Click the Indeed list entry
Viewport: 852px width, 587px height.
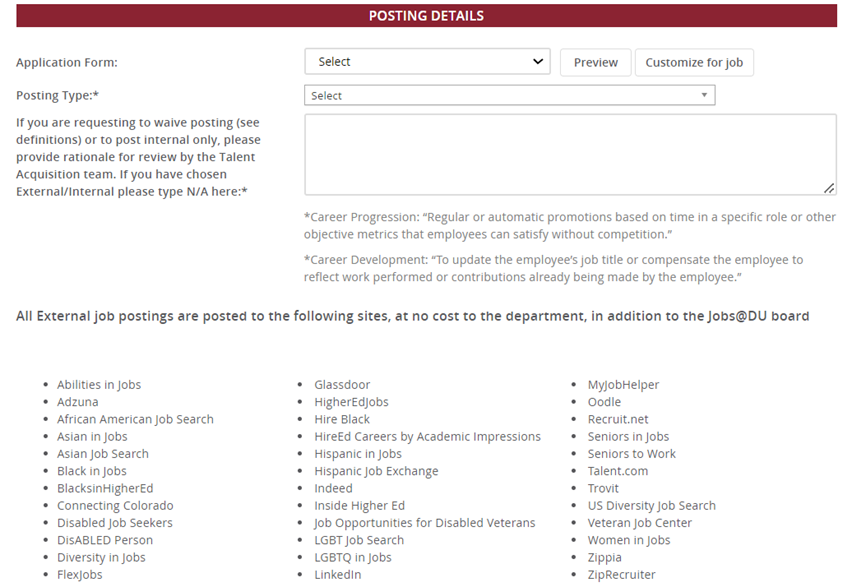coord(333,488)
